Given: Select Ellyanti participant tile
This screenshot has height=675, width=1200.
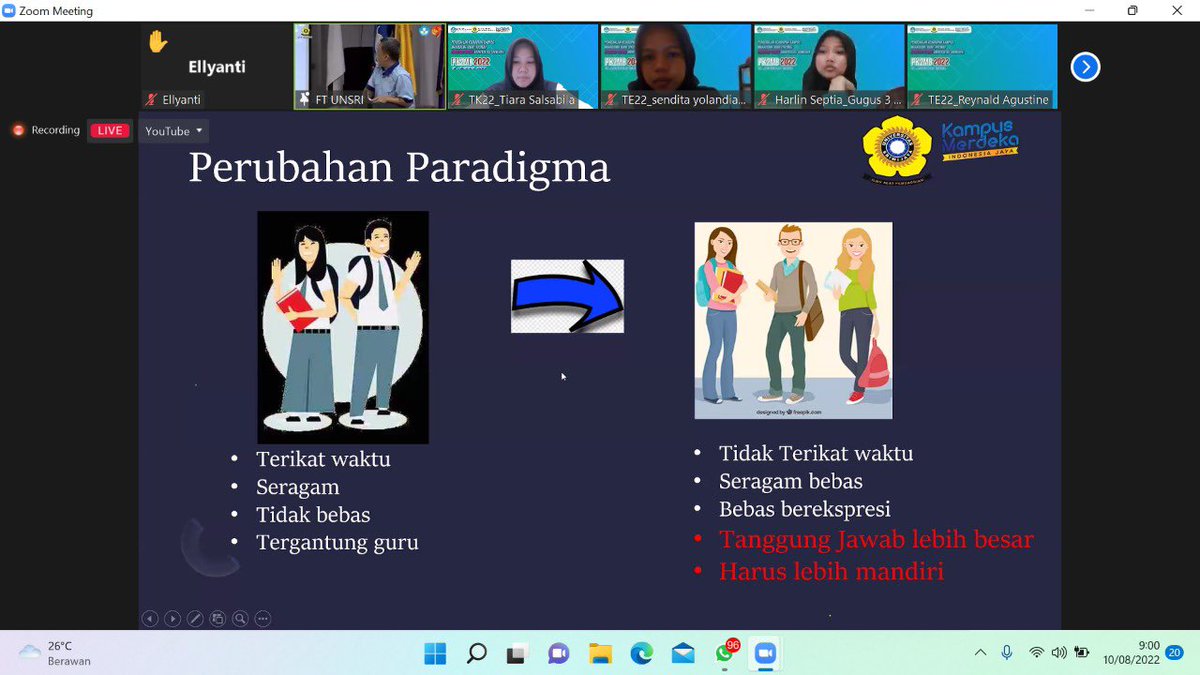Looking at the screenshot, I should [215, 67].
